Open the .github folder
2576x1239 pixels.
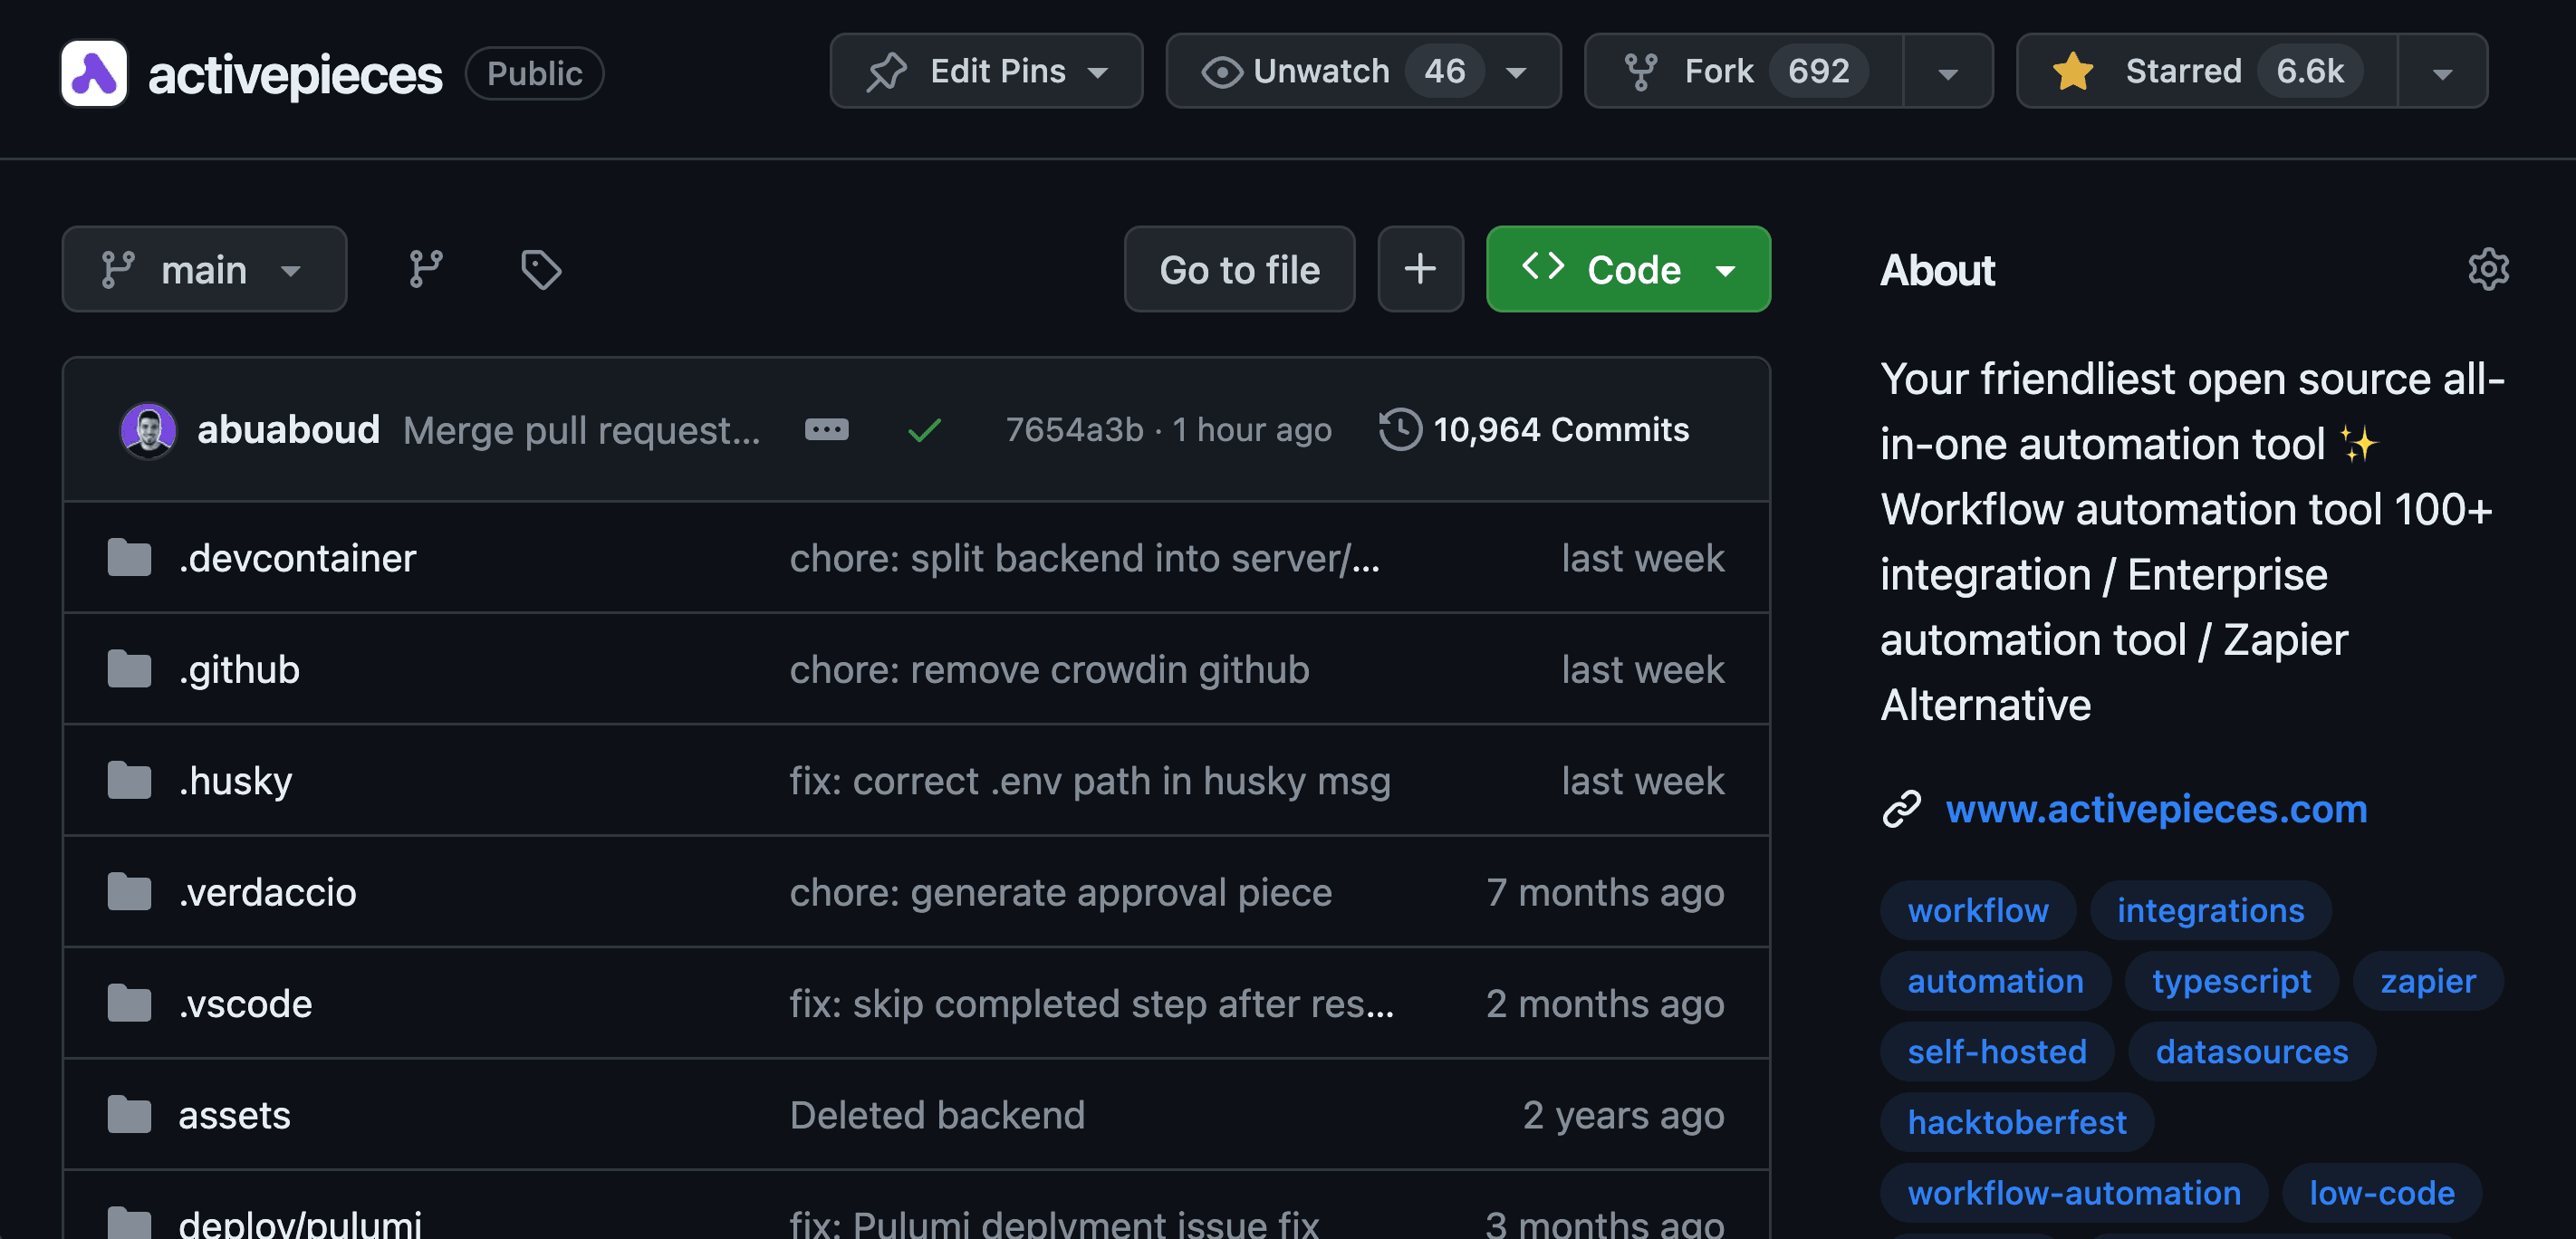tap(239, 669)
